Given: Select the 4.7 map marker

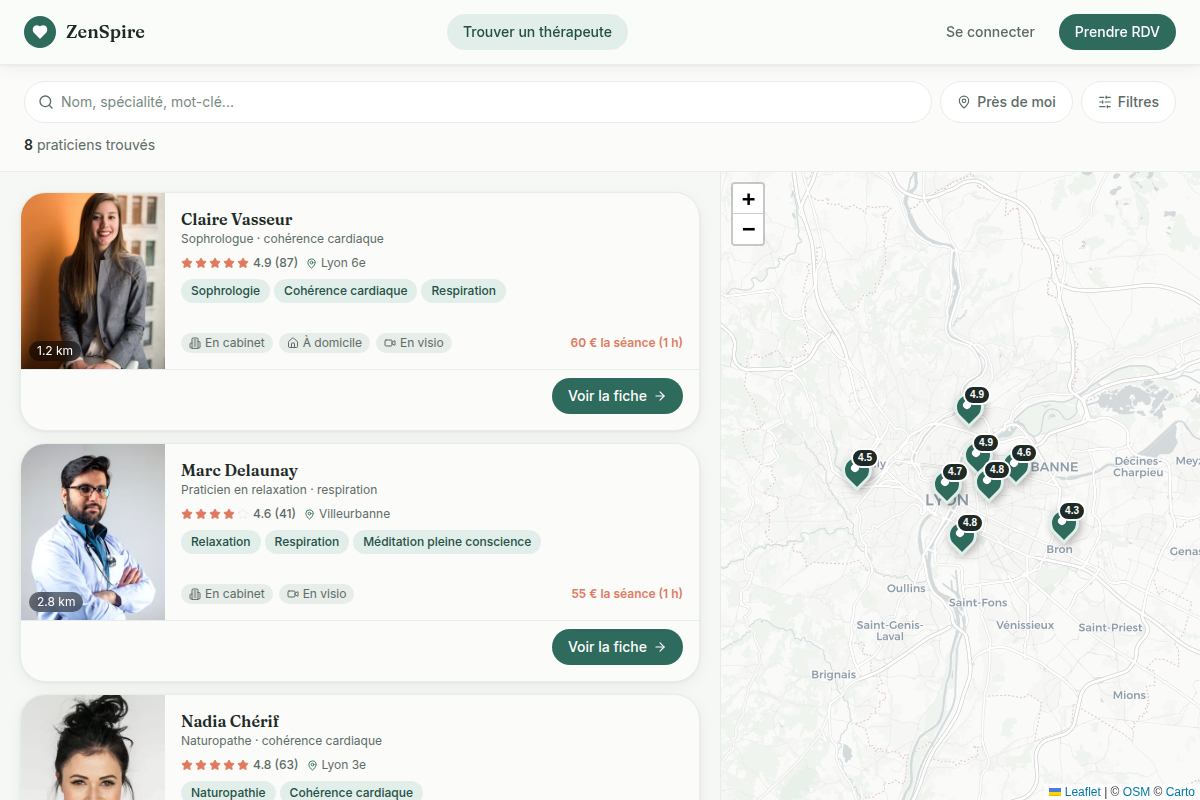Looking at the screenshot, I should [947, 484].
